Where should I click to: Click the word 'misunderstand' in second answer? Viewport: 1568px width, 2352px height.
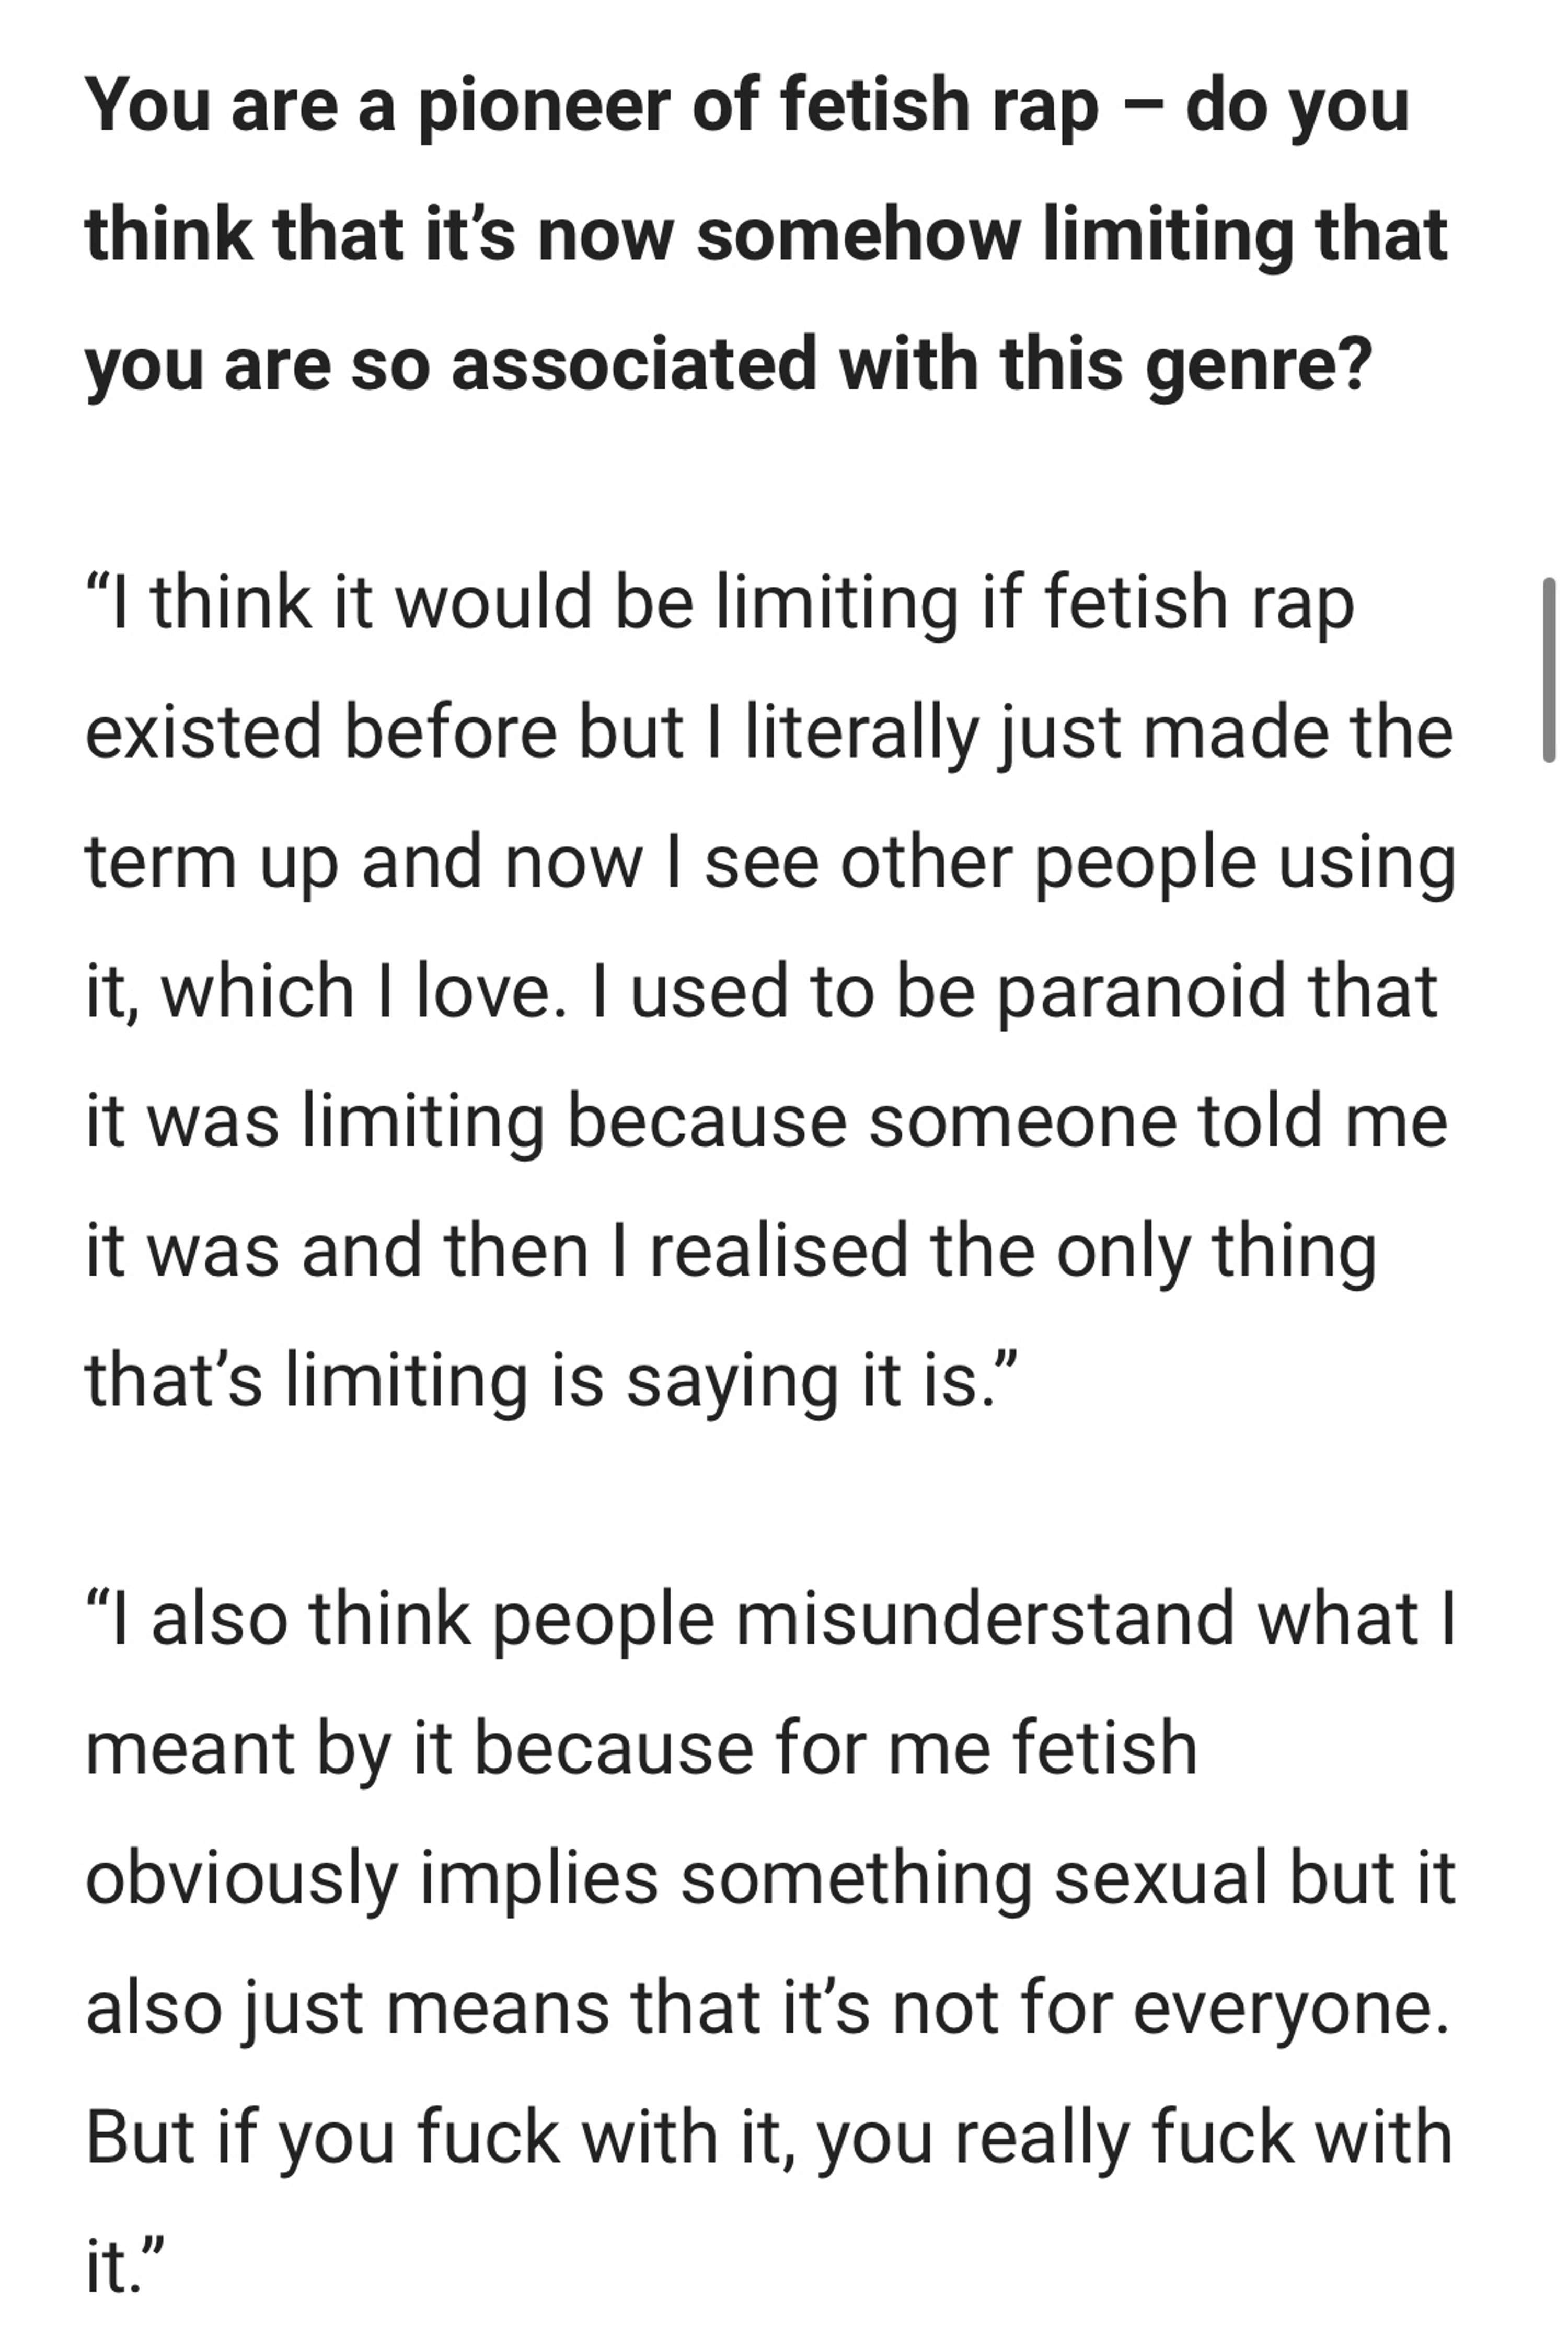(985, 1618)
